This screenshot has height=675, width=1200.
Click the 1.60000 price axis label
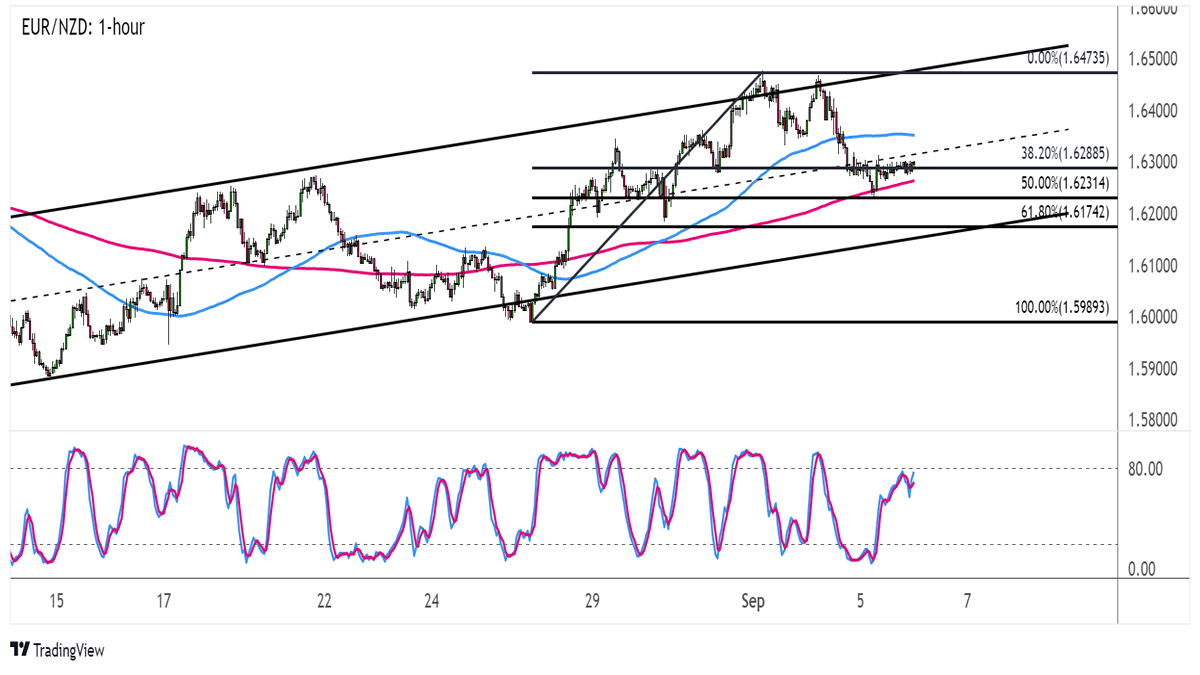pyautogui.click(x=1151, y=317)
